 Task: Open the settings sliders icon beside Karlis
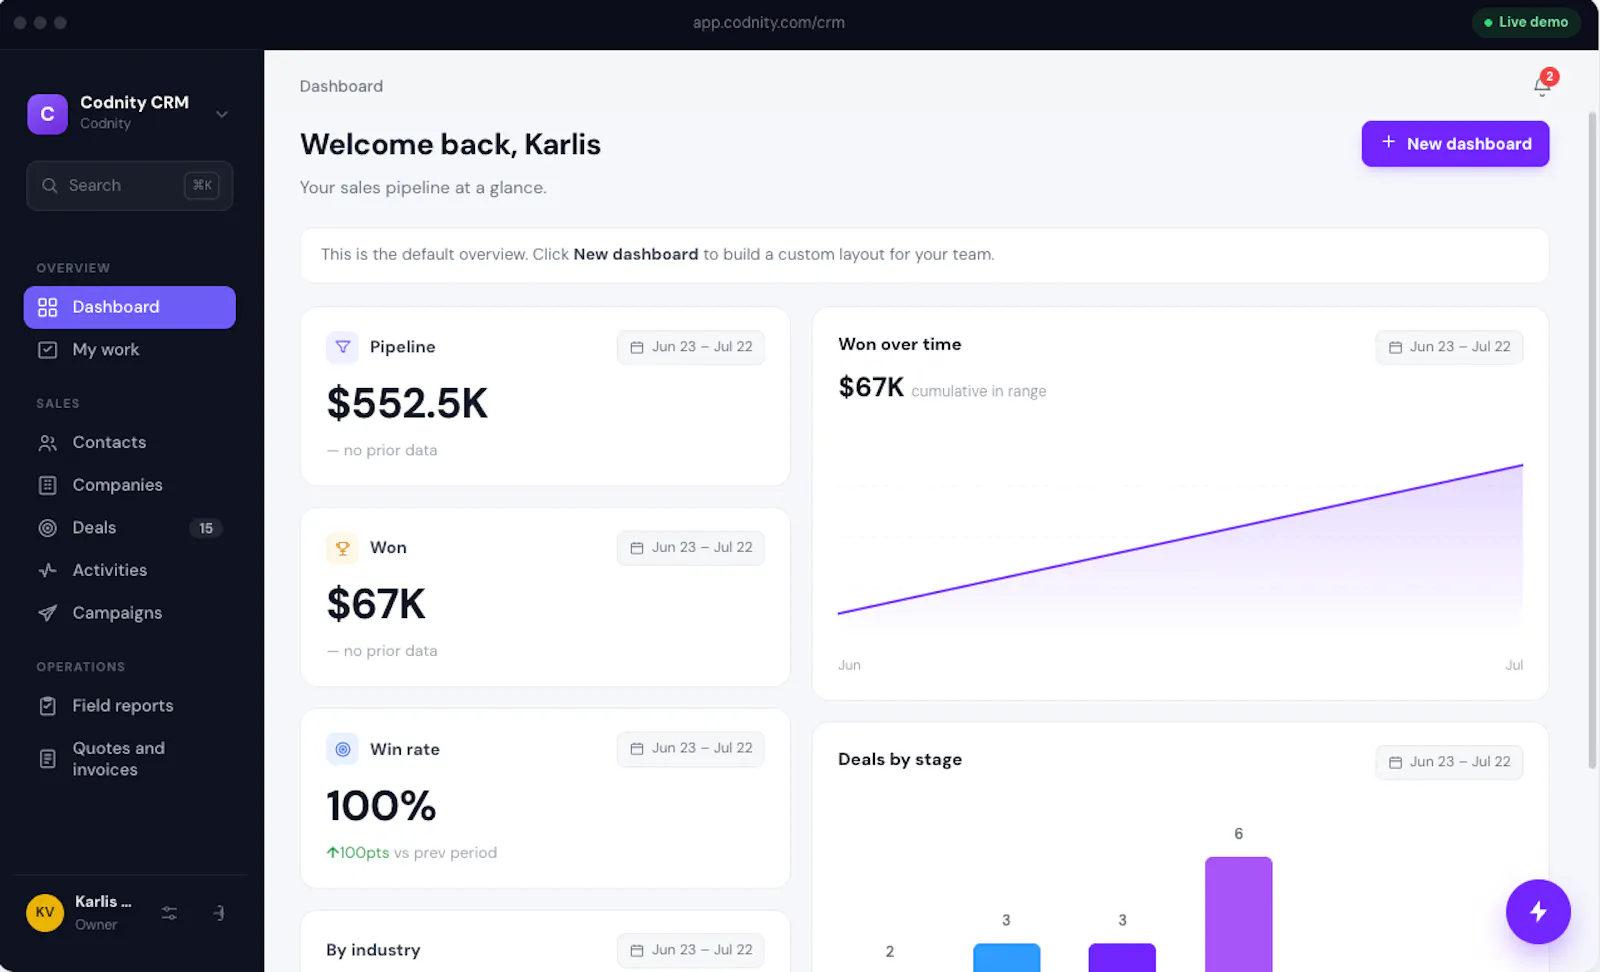click(169, 913)
